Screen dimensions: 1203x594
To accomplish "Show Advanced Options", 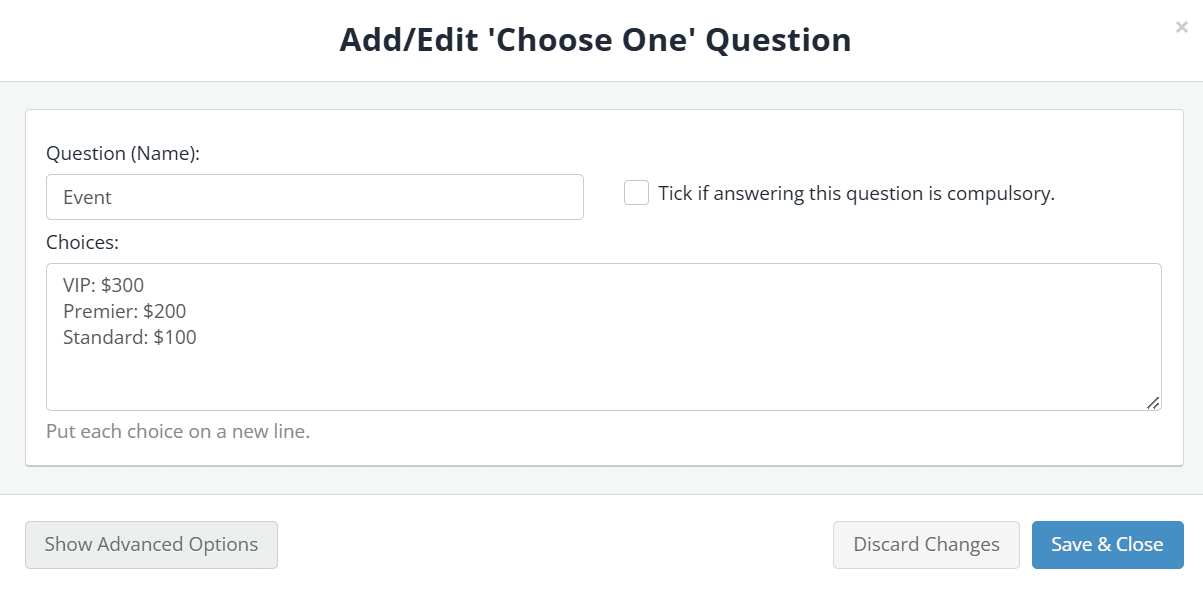I will 151,545.
